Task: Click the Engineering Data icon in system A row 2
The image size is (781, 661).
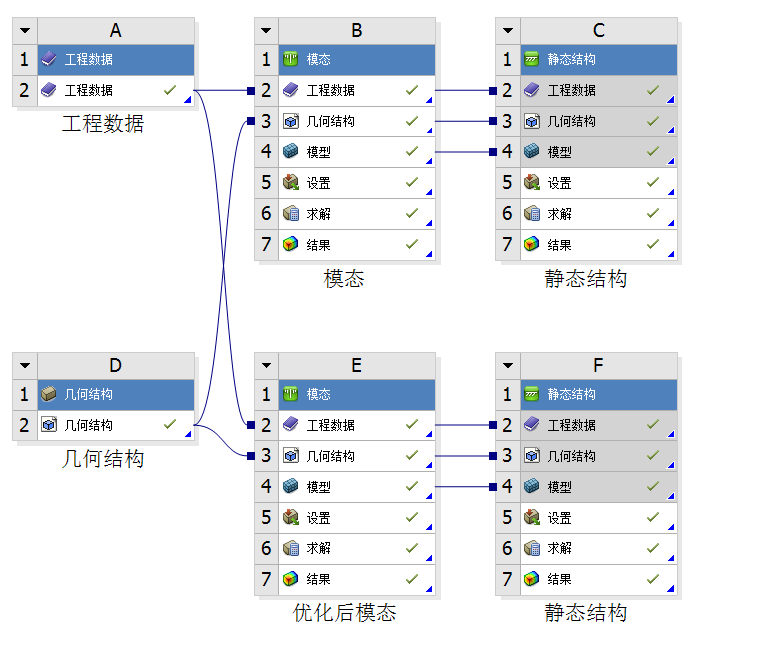Action: (x=50, y=90)
